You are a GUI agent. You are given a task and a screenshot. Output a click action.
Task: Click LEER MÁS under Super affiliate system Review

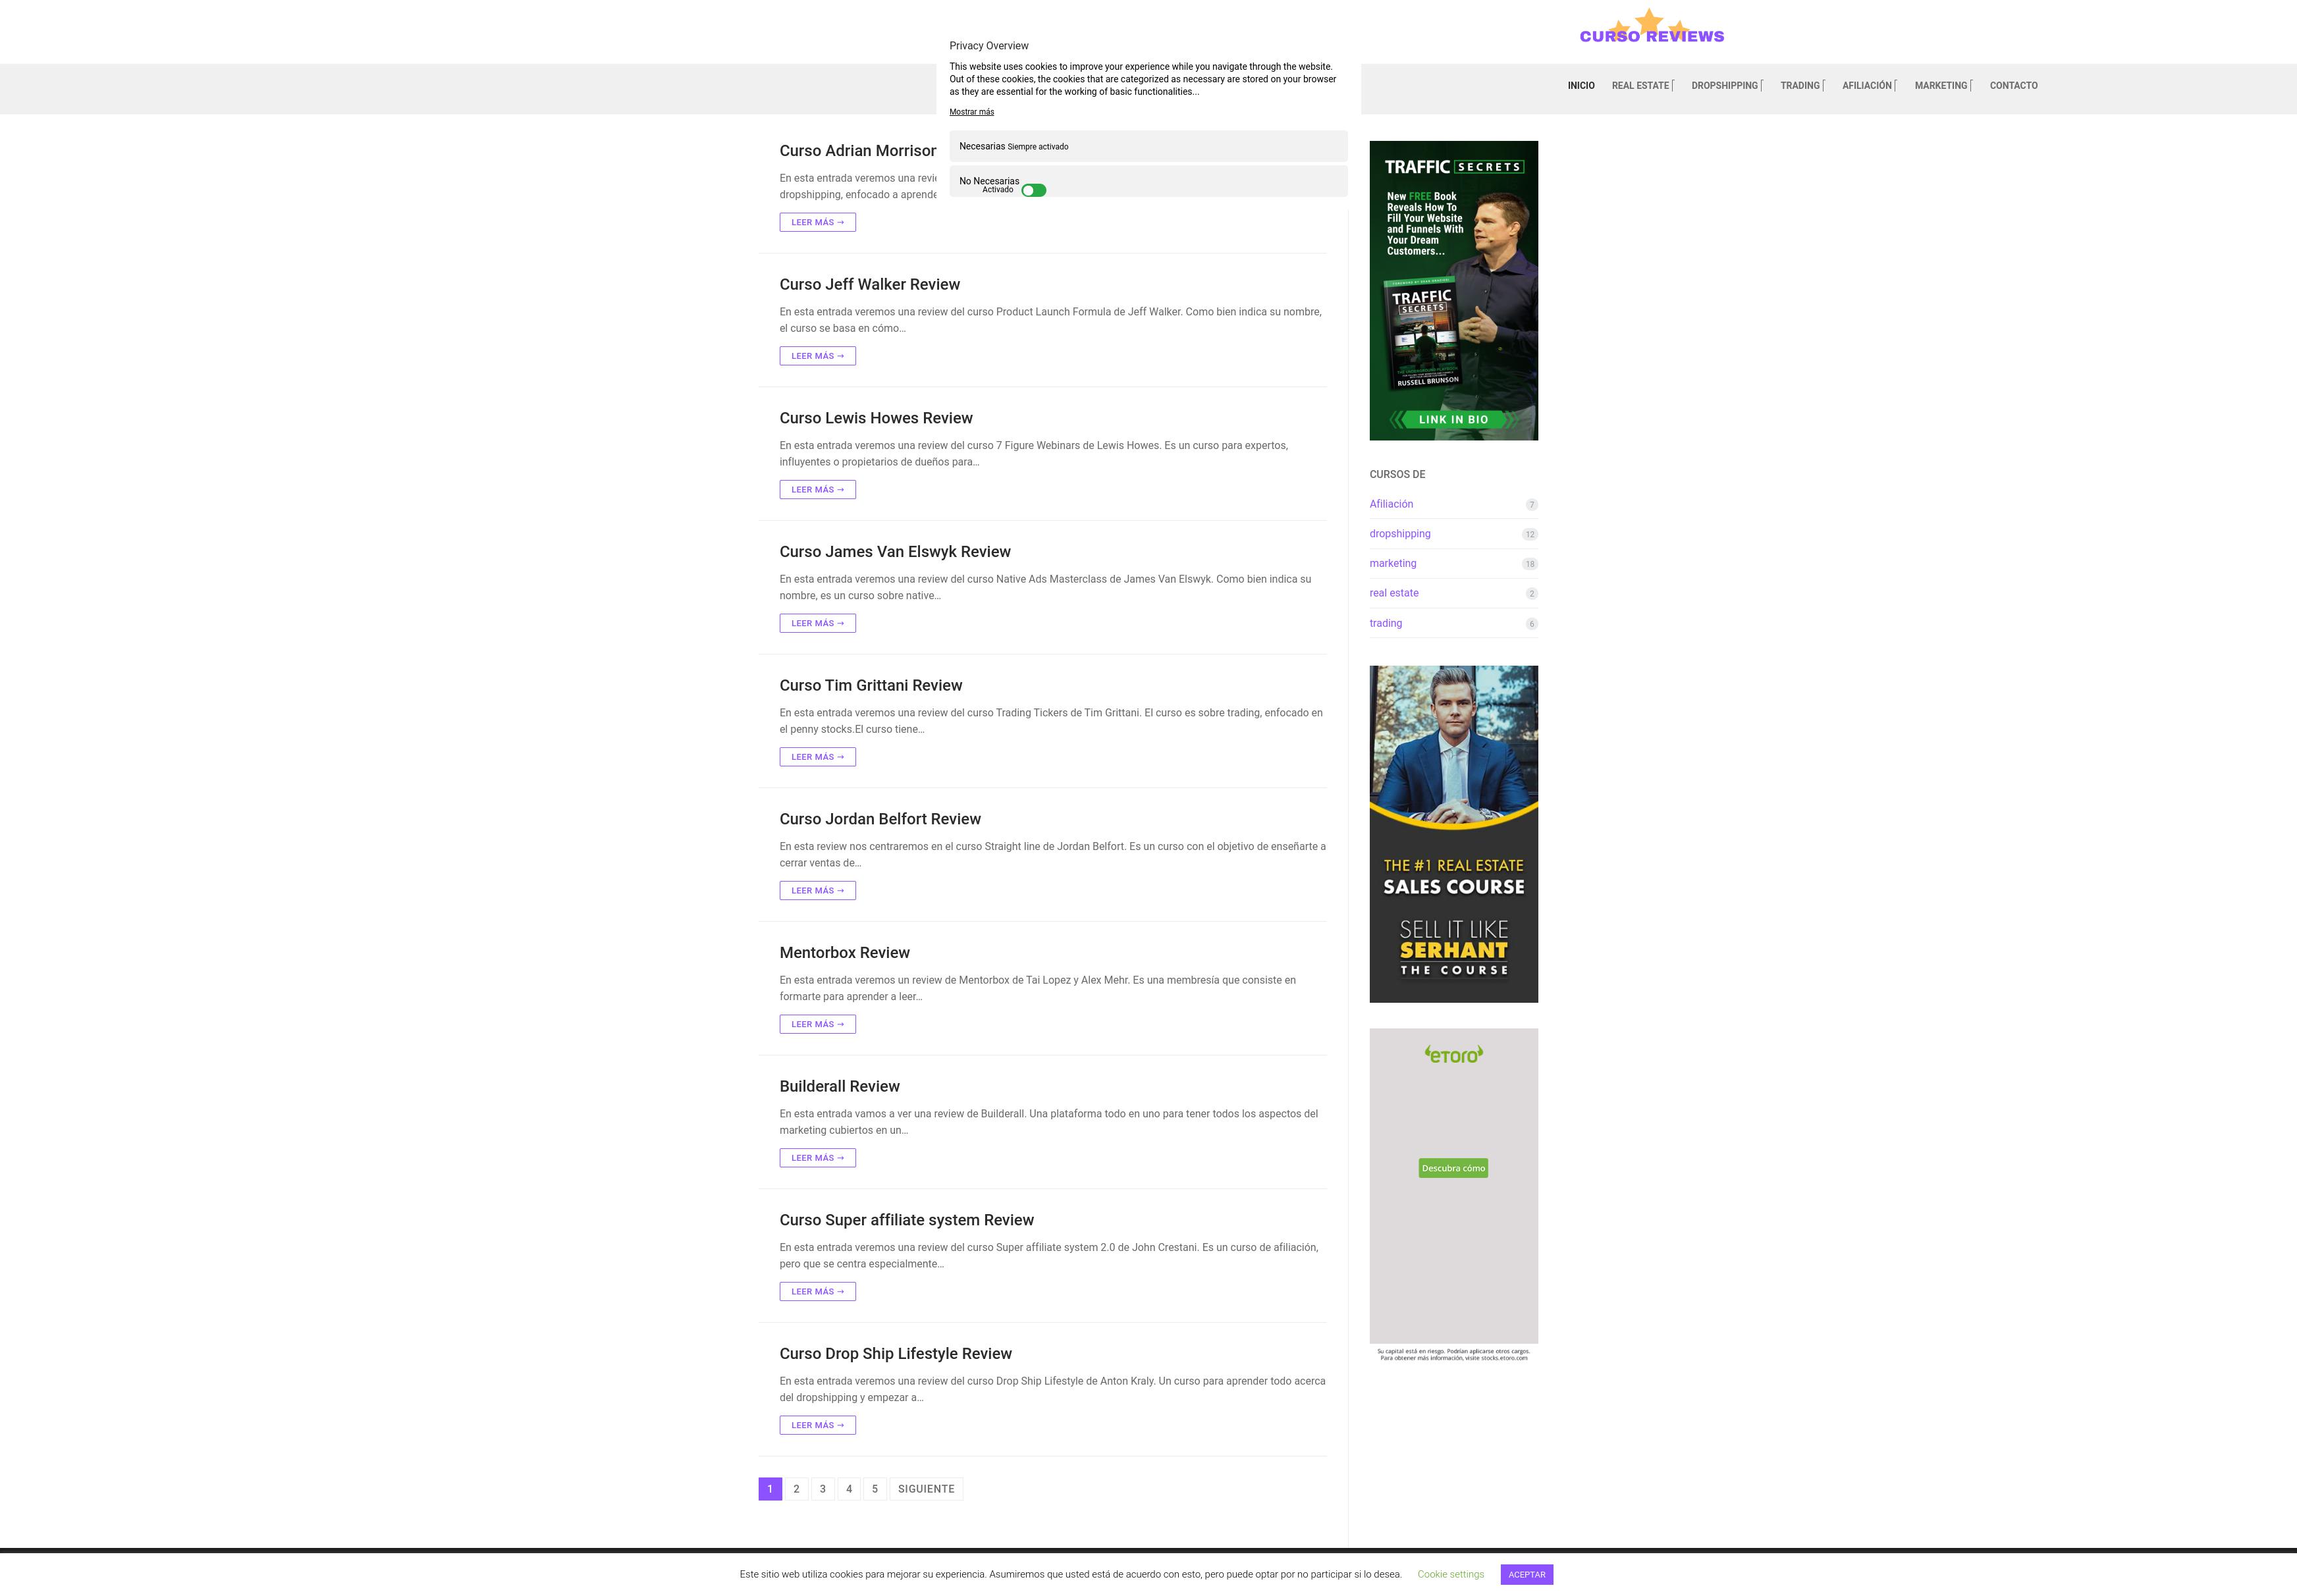point(817,1292)
